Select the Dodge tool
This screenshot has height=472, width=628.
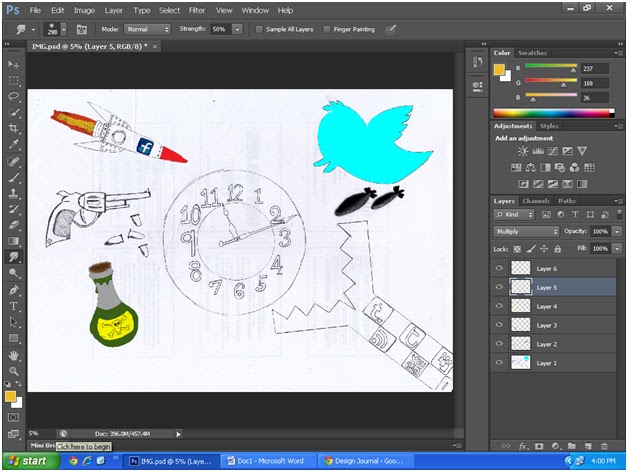pyautogui.click(x=14, y=273)
